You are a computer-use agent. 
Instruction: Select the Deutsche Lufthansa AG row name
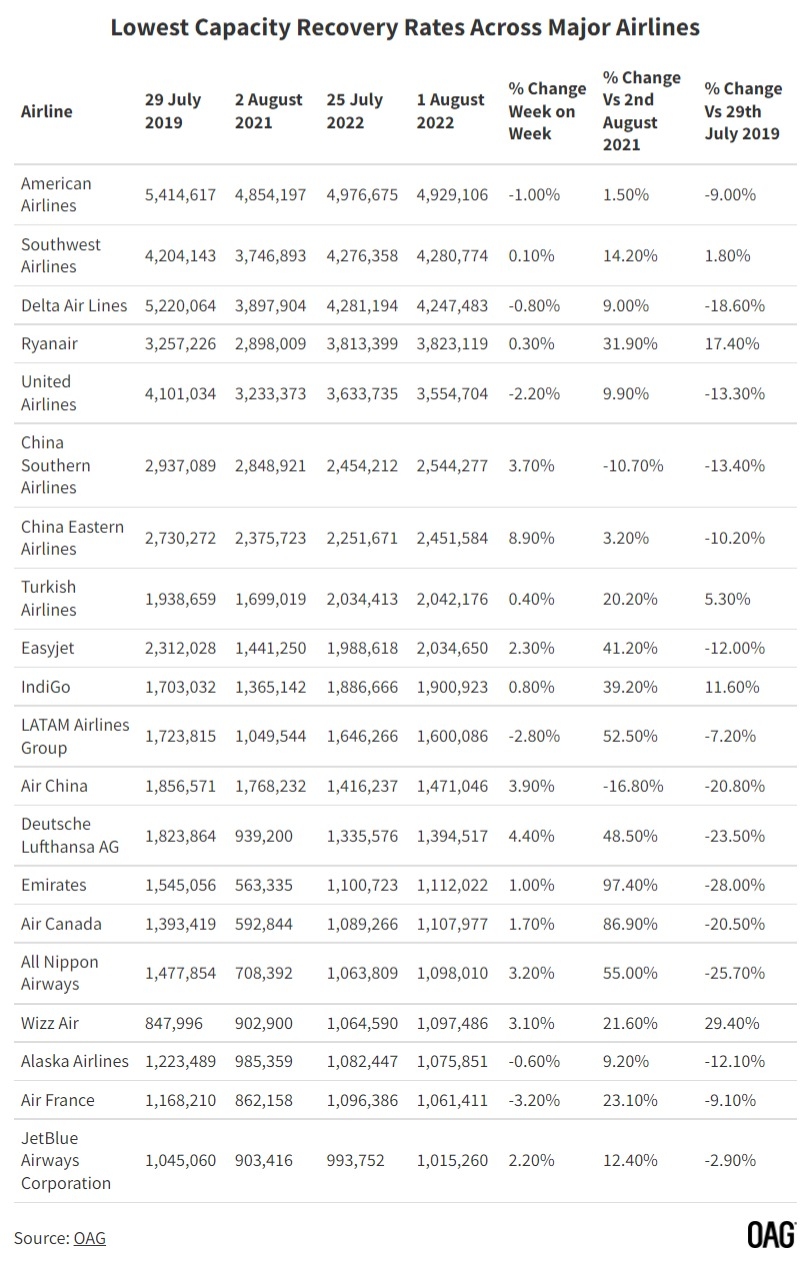click(70, 835)
